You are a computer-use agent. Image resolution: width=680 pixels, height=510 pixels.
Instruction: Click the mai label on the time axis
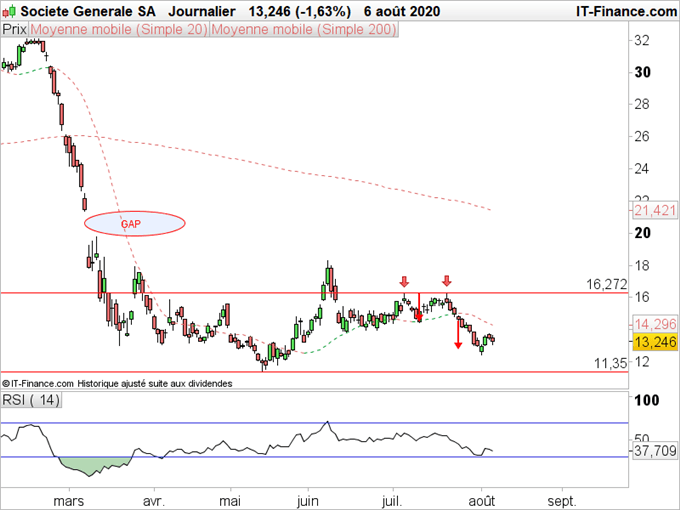(230, 501)
